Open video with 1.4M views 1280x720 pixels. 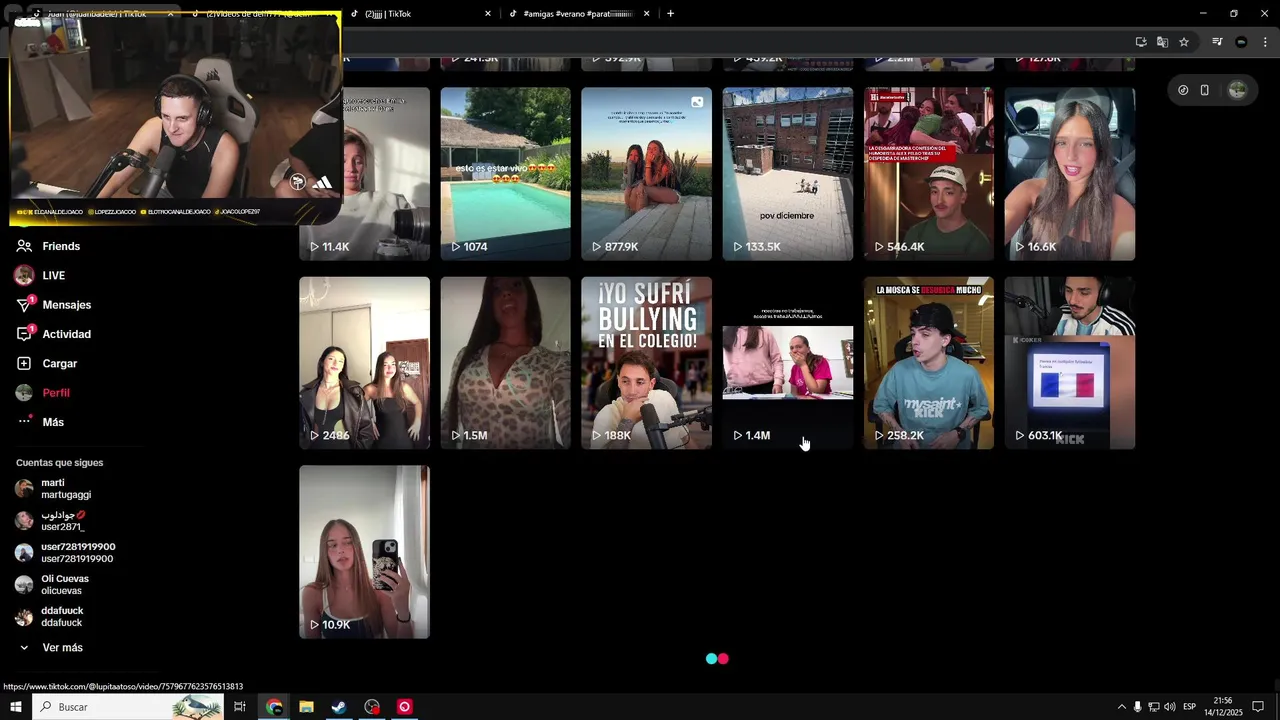(x=788, y=363)
